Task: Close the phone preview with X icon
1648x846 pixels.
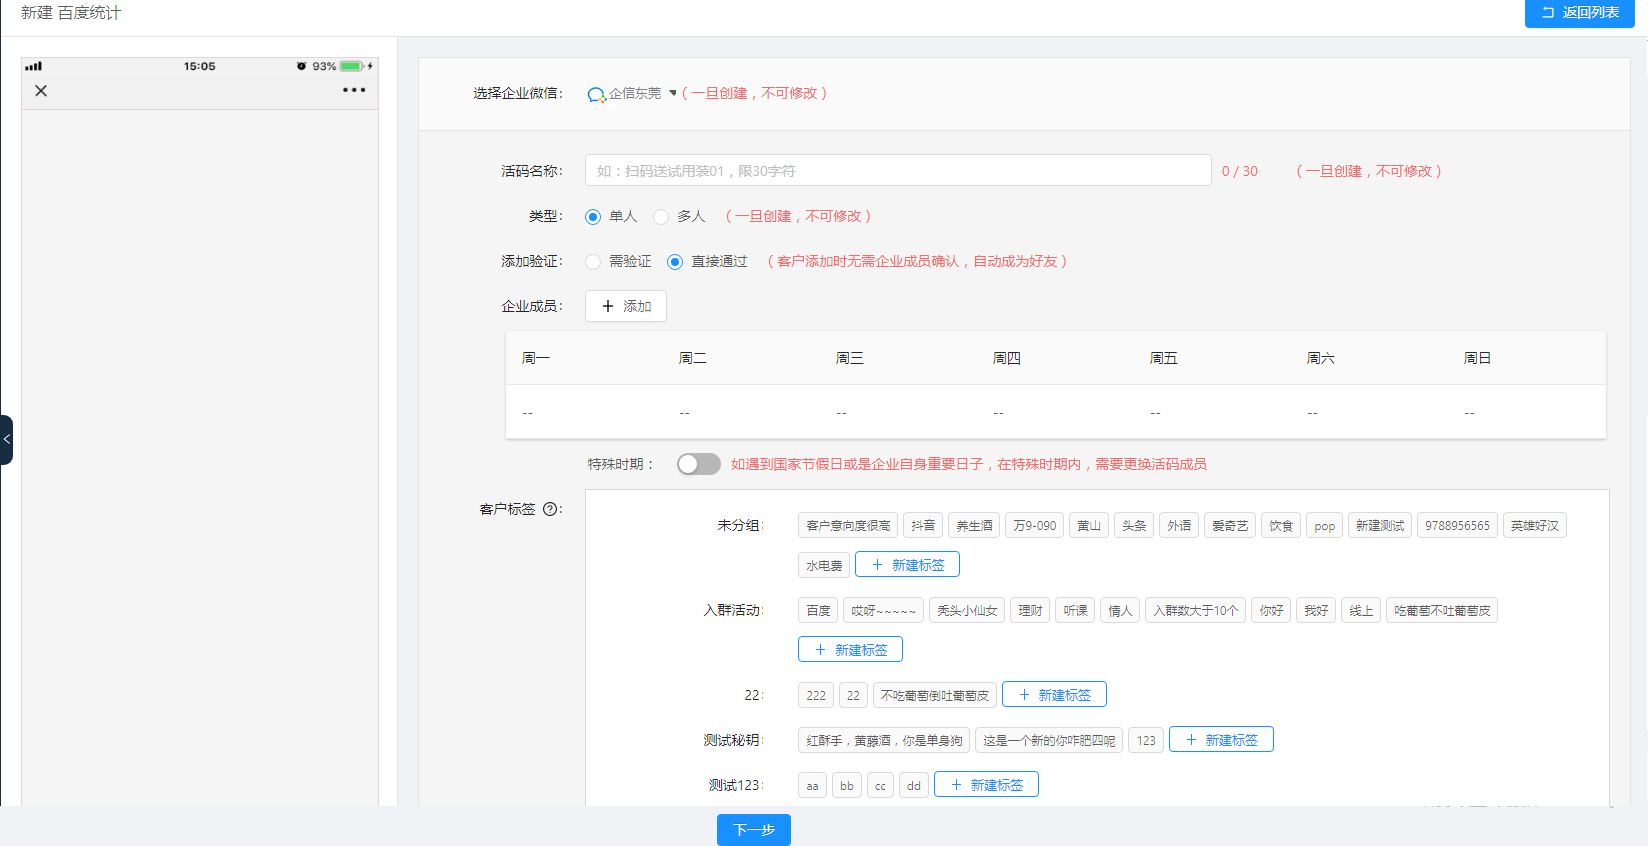Action: [x=41, y=91]
